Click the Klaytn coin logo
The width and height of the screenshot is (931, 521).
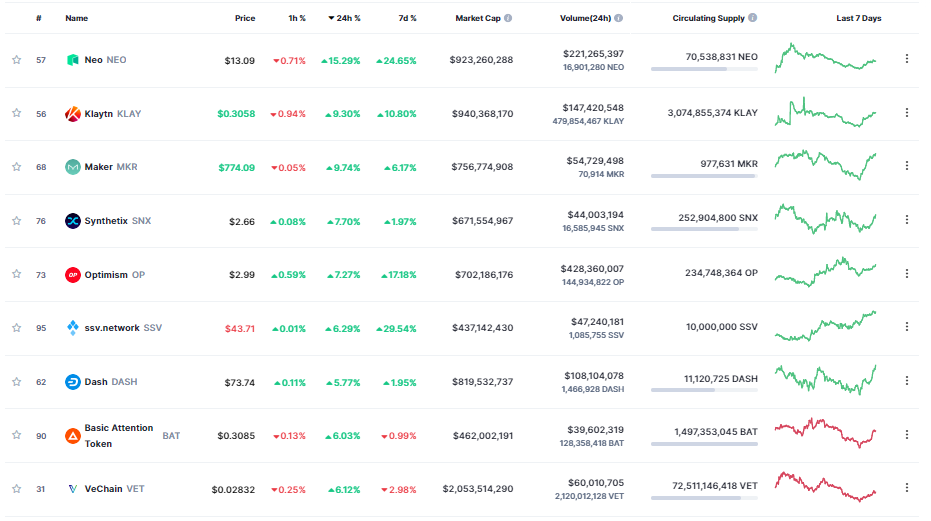click(x=72, y=113)
